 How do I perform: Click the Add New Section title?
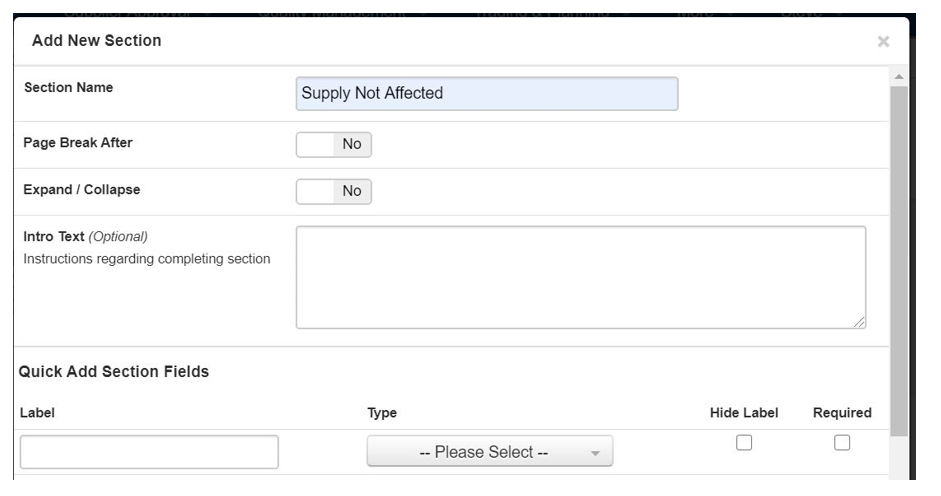tap(97, 41)
